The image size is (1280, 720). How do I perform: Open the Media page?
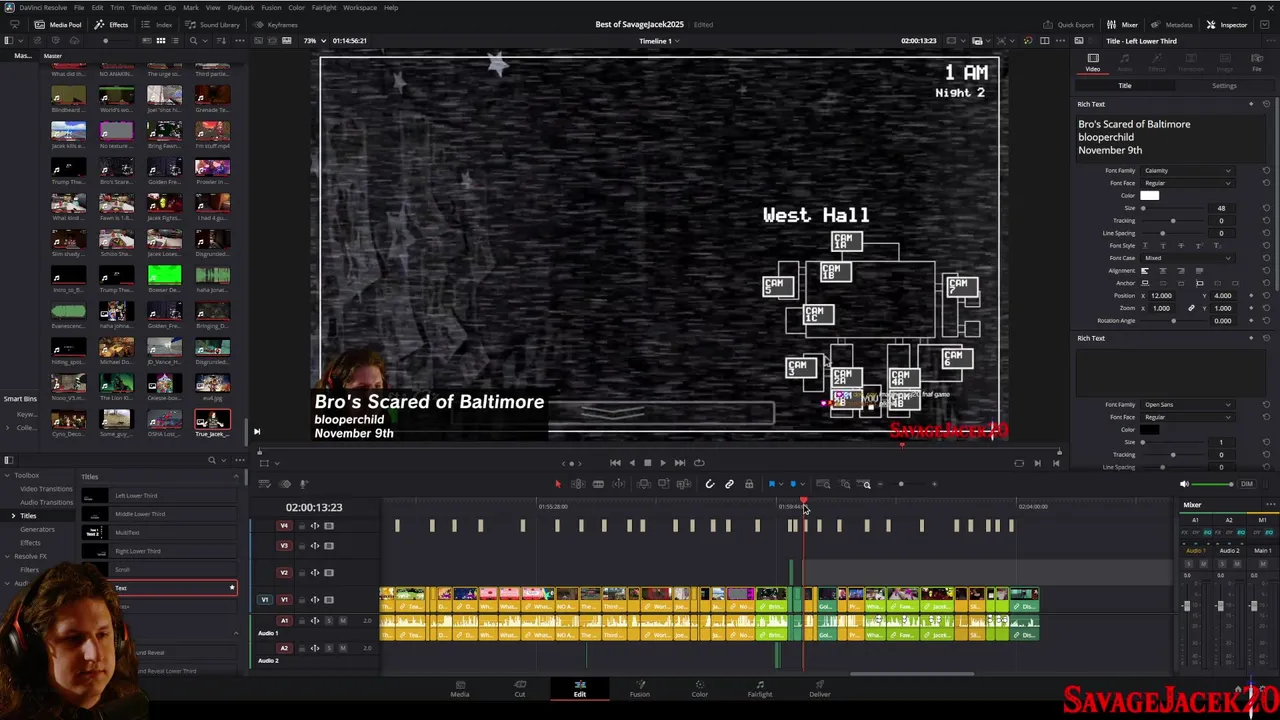pos(460,689)
